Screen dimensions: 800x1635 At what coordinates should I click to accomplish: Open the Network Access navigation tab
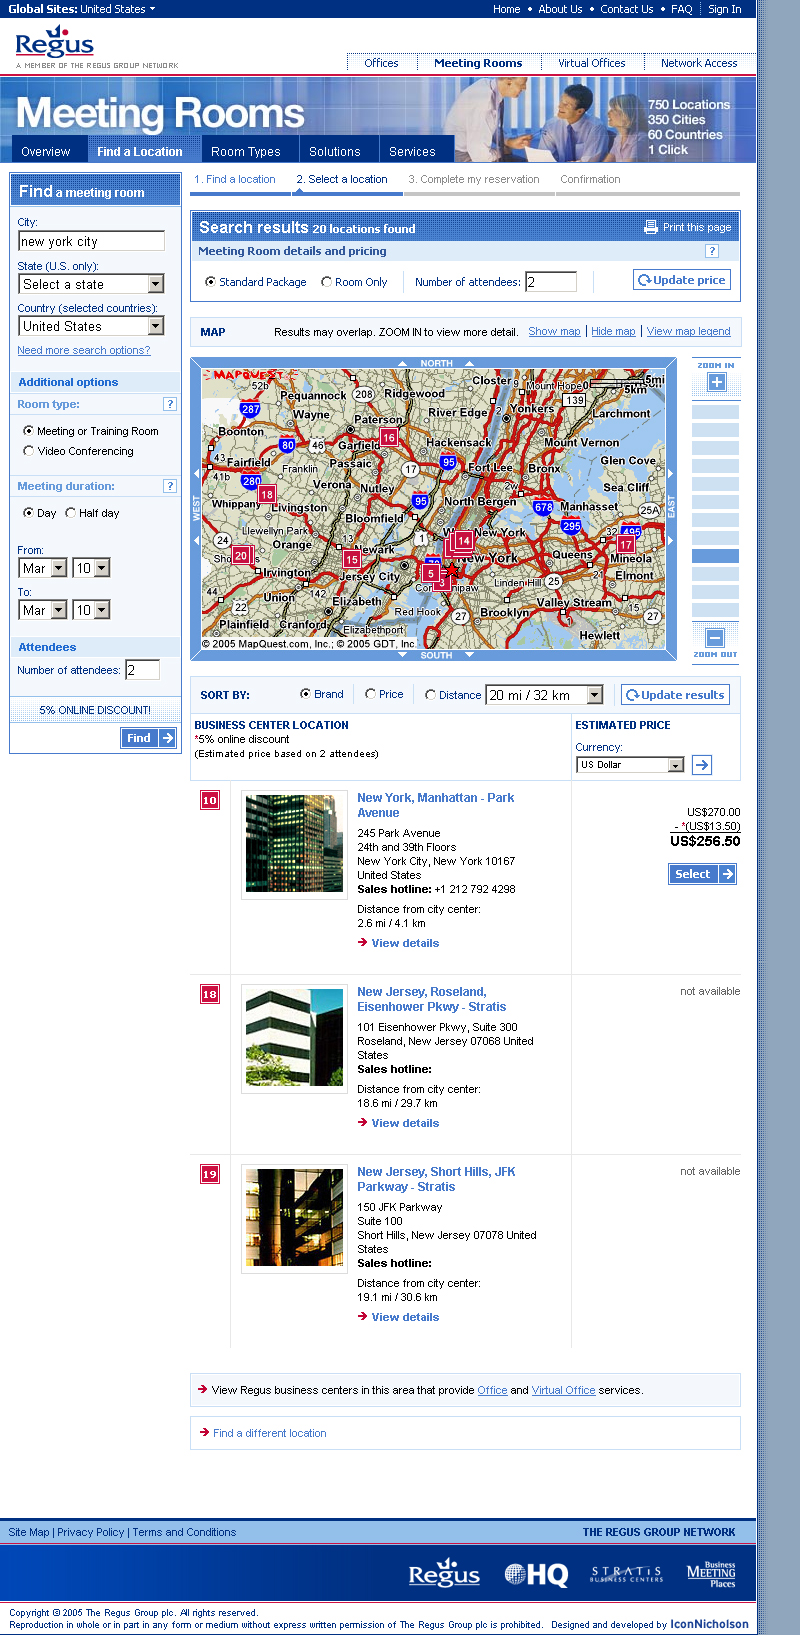(x=699, y=63)
